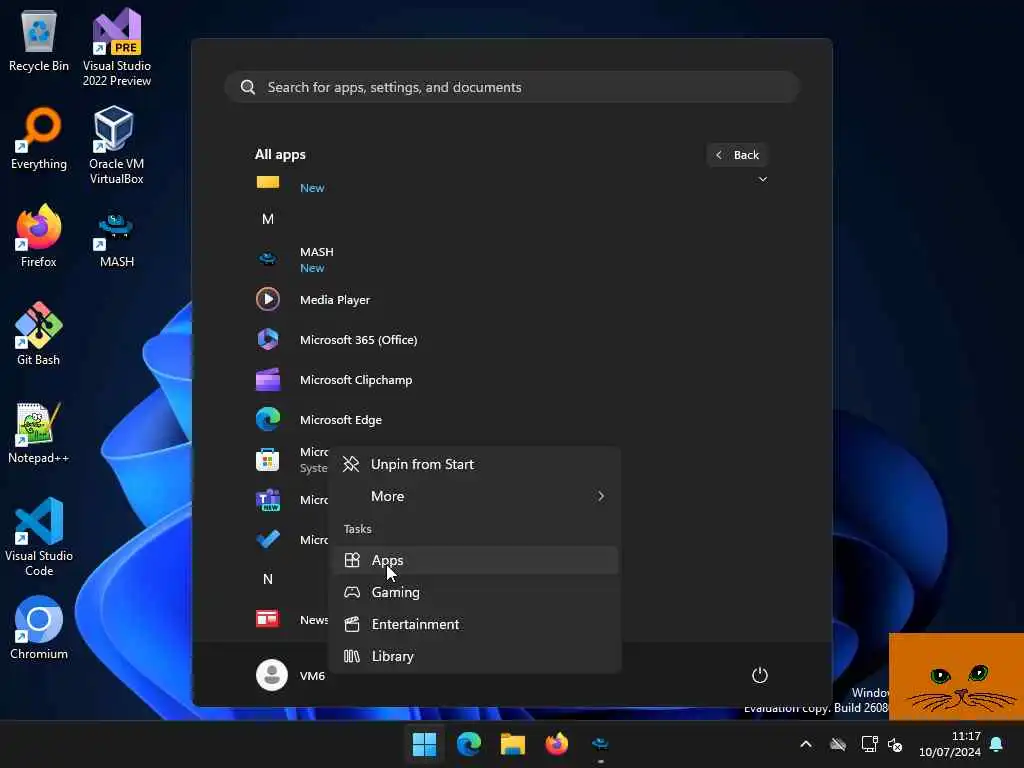Jump to letter M index header
This screenshot has height=768, width=1024.
tap(268, 219)
